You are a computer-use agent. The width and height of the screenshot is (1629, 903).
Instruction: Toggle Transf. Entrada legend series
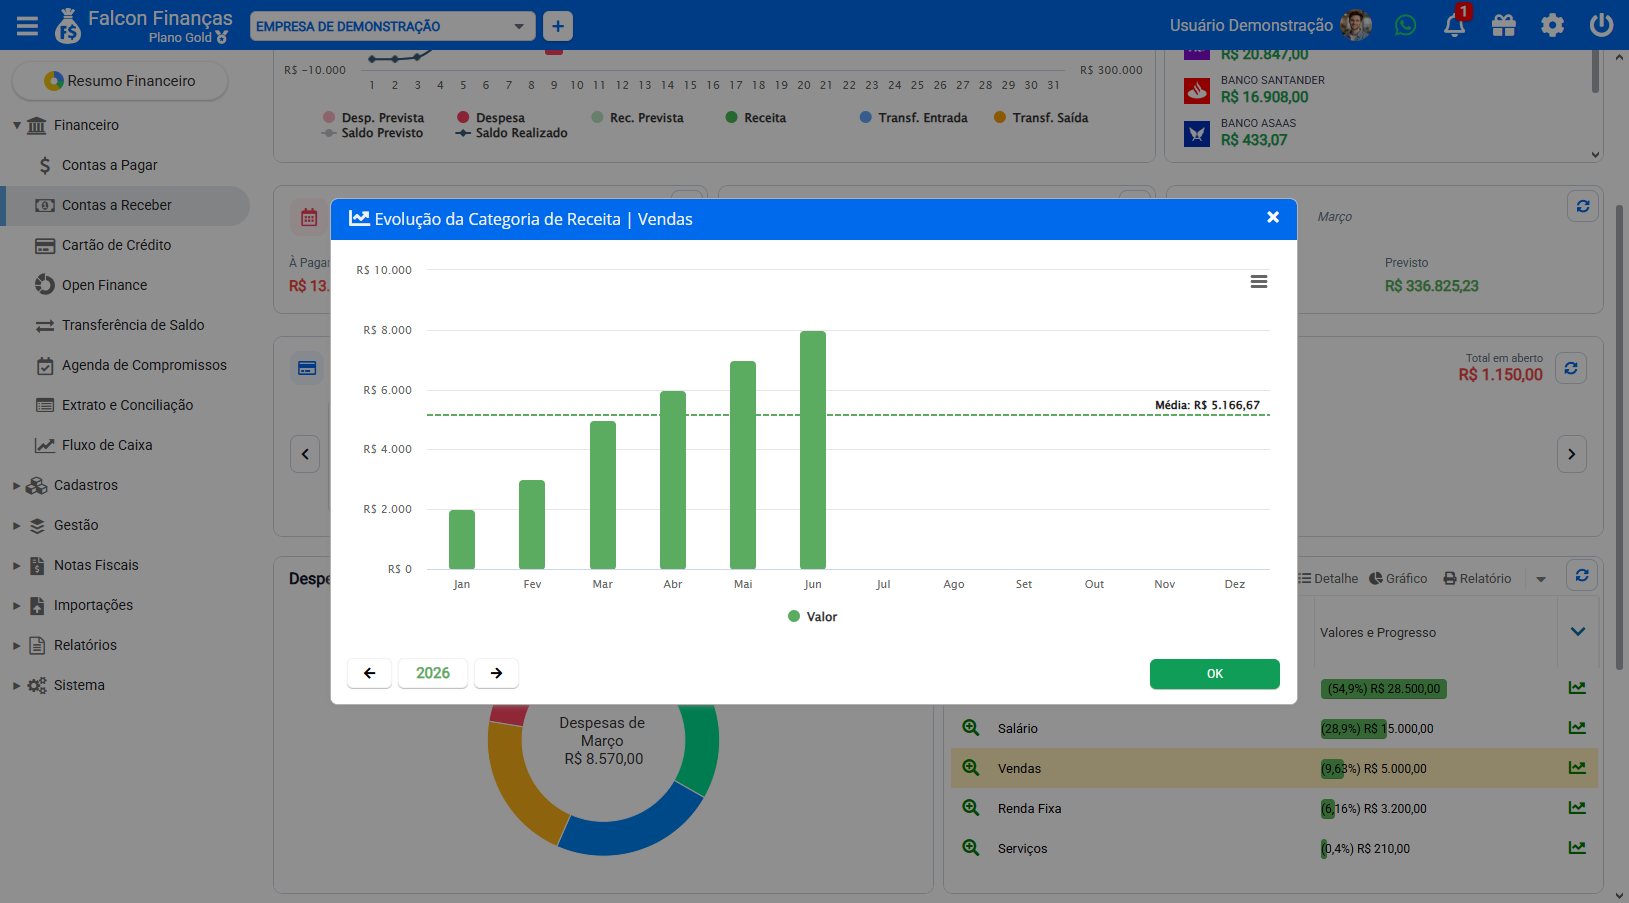pos(914,118)
